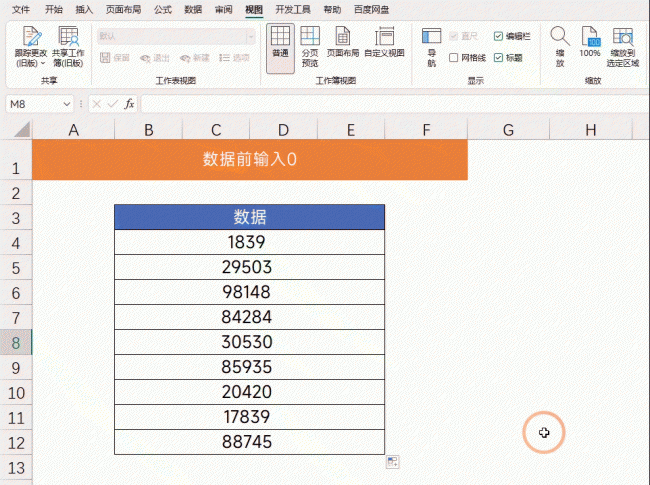Open Custom Views dialog
Viewport: 650px width, 485px height.
[384, 41]
